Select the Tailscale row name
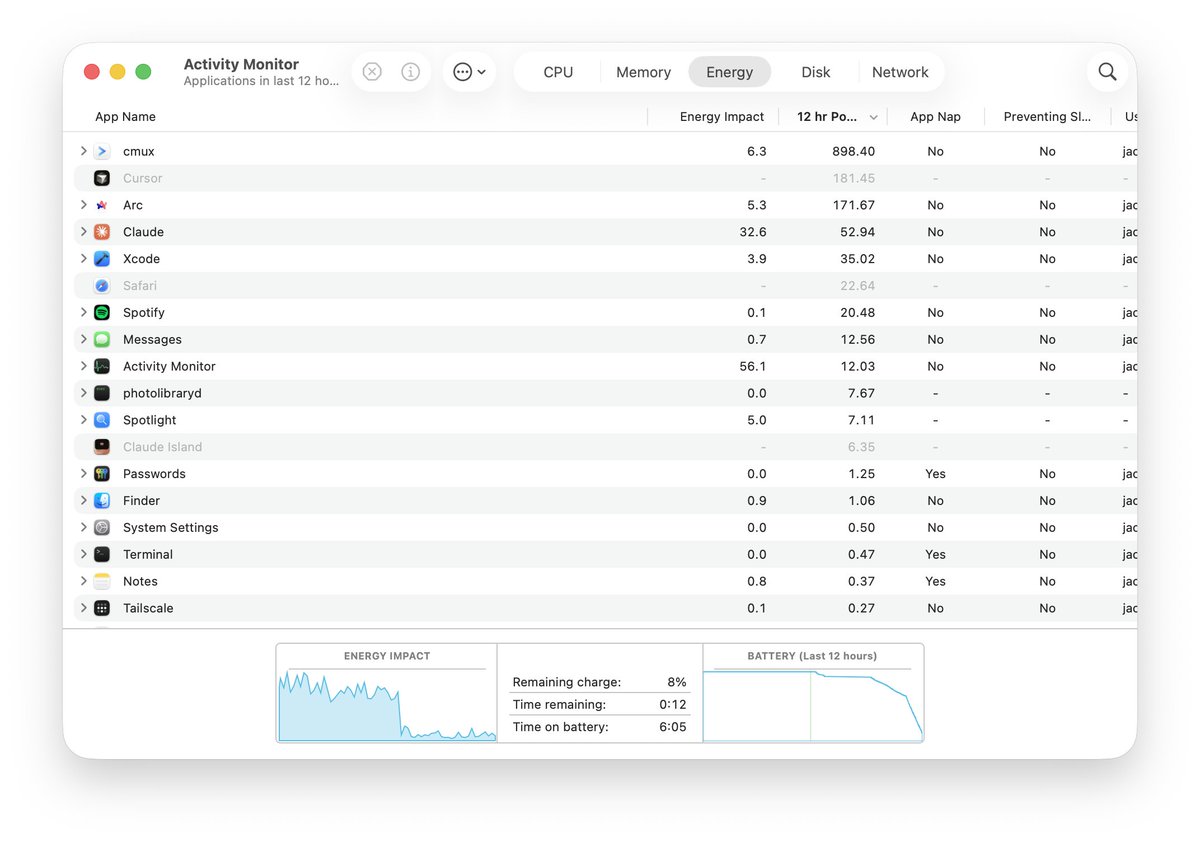The image size is (1200, 842). [x=148, y=608]
